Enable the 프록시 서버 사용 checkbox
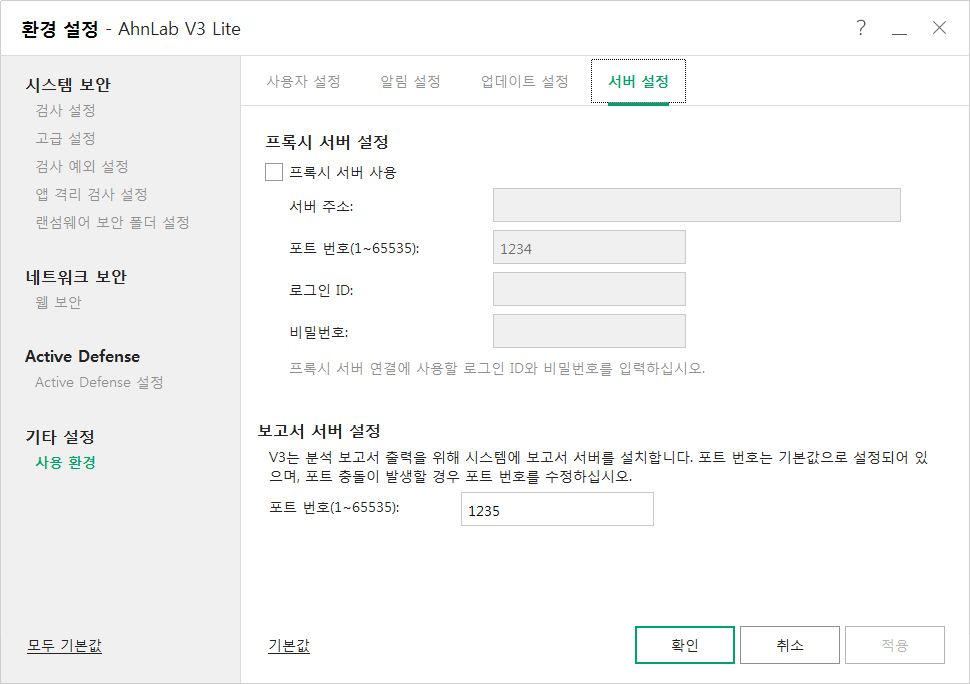Viewport: 970px width, 684px height. pos(274,172)
